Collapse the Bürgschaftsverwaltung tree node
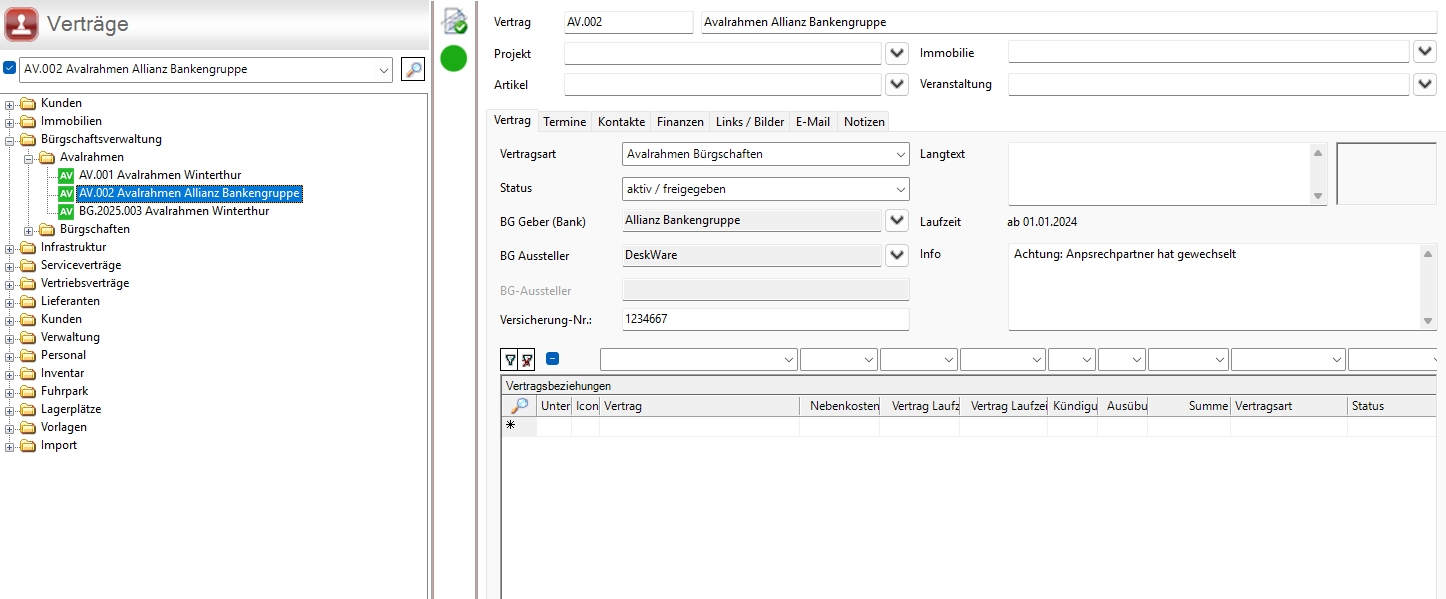This screenshot has height=599, width=1446. point(10,139)
